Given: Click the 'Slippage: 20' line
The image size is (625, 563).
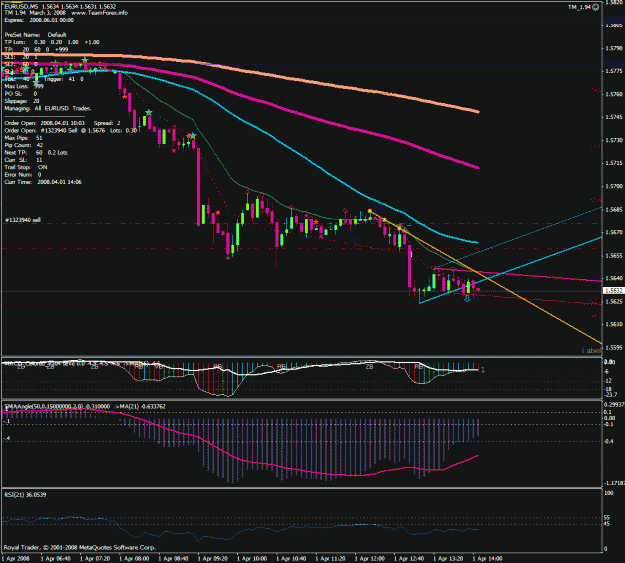Looking at the screenshot, I should coord(22,101).
